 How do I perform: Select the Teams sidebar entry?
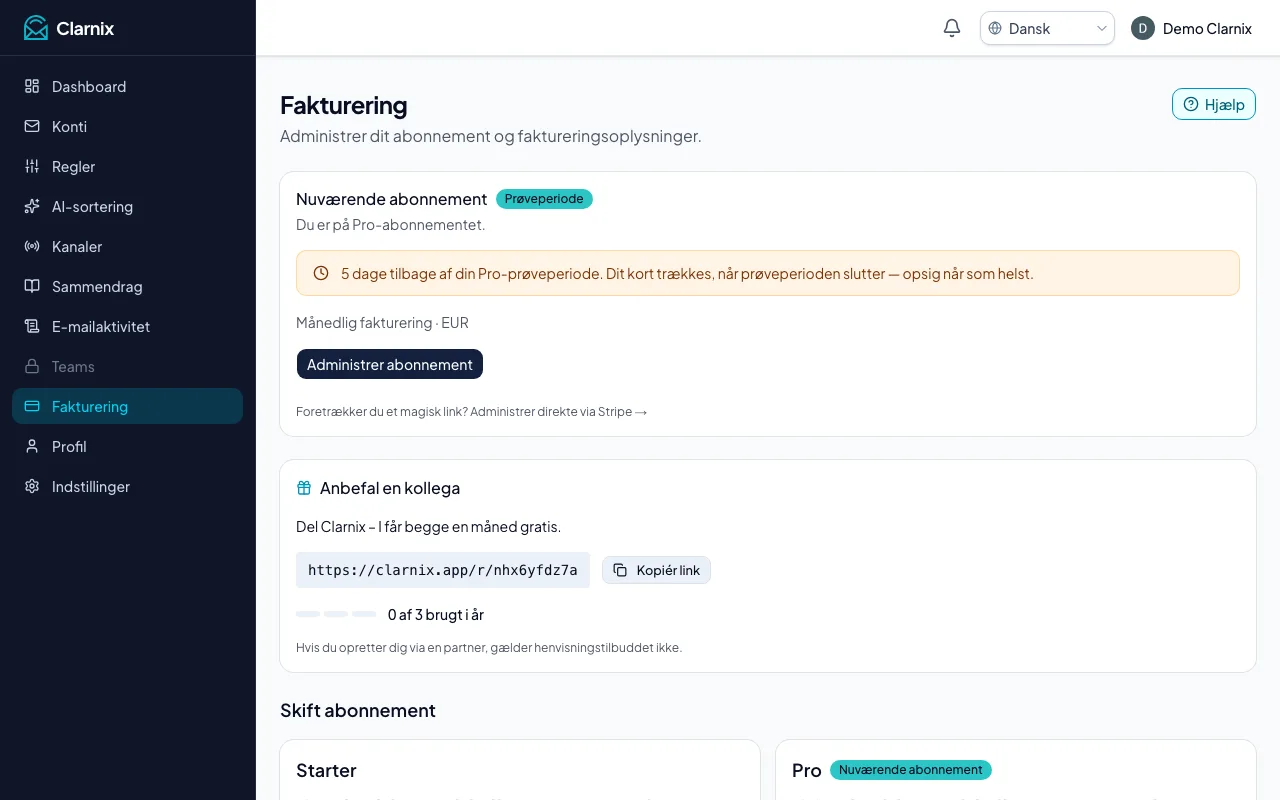coord(127,366)
